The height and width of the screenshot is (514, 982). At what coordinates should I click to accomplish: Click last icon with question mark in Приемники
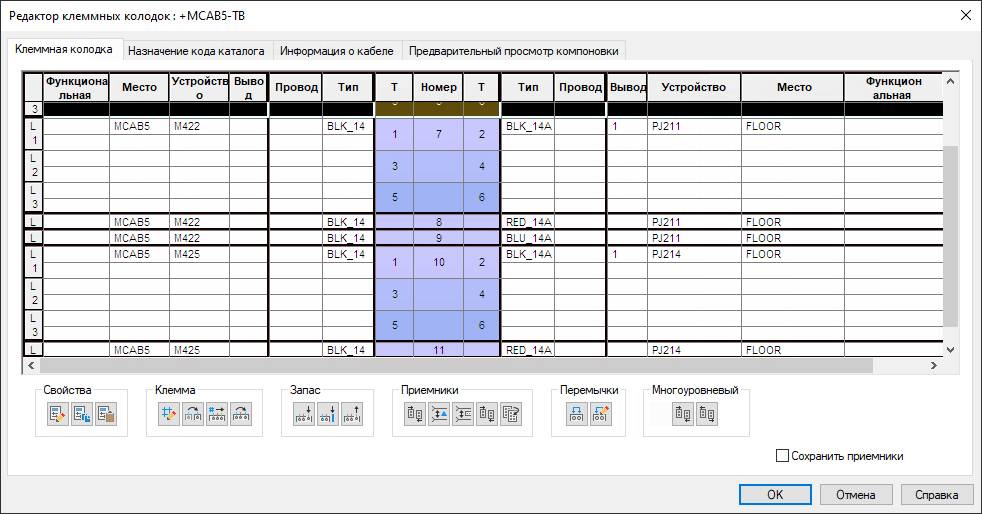click(x=511, y=414)
